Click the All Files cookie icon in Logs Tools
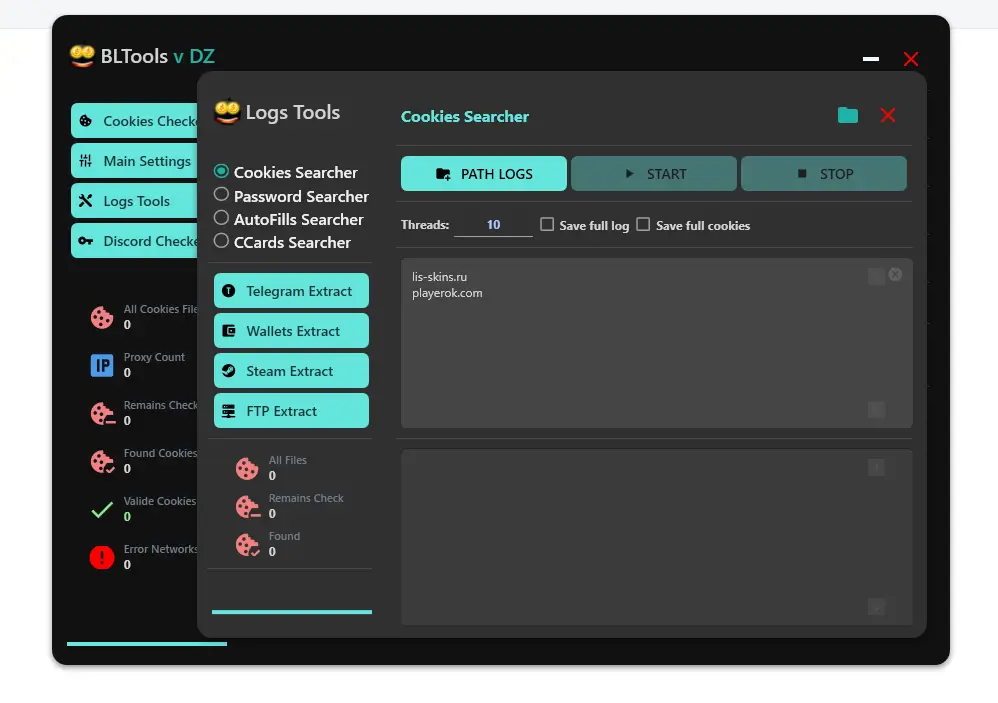Screen dimensions: 998x703 pos(247,467)
